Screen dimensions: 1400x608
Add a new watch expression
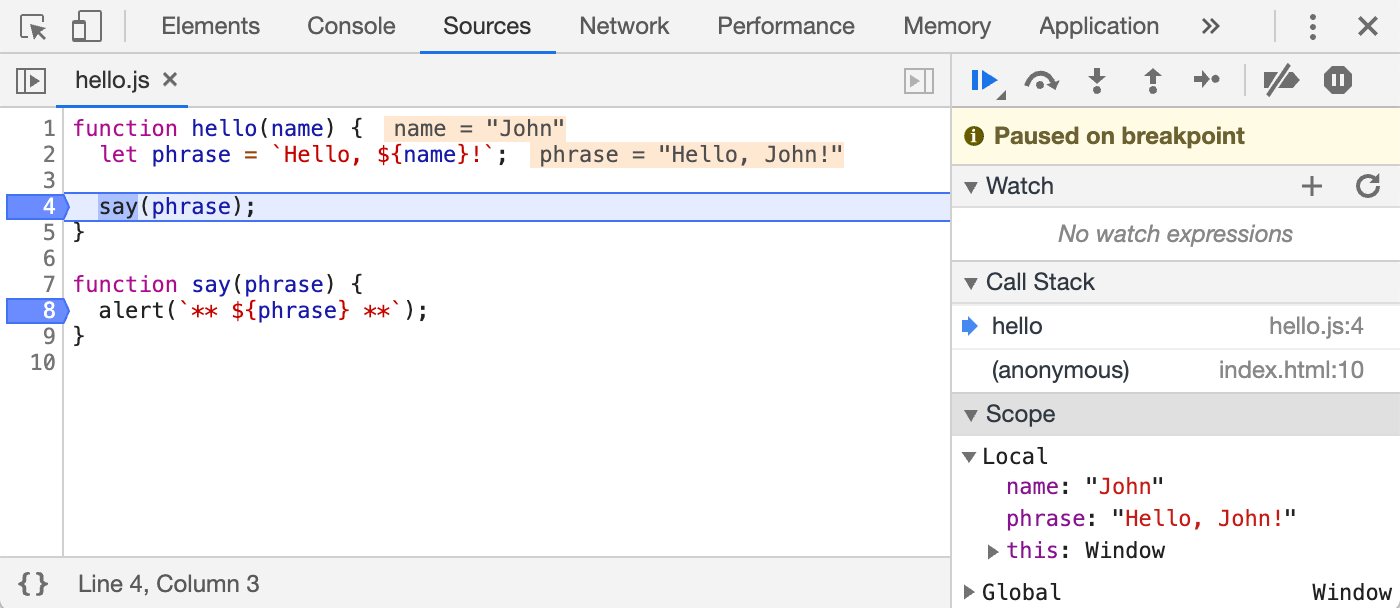pyautogui.click(x=1311, y=186)
